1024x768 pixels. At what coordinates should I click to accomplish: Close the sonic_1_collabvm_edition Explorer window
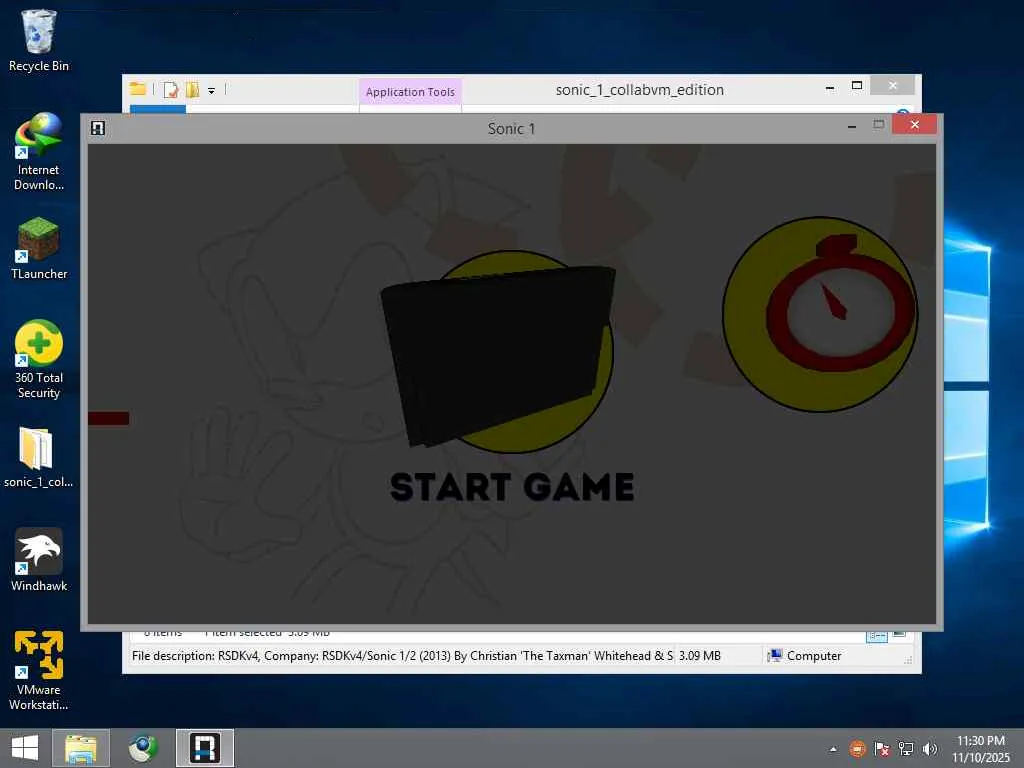pyautogui.click(x=892, y=86)
